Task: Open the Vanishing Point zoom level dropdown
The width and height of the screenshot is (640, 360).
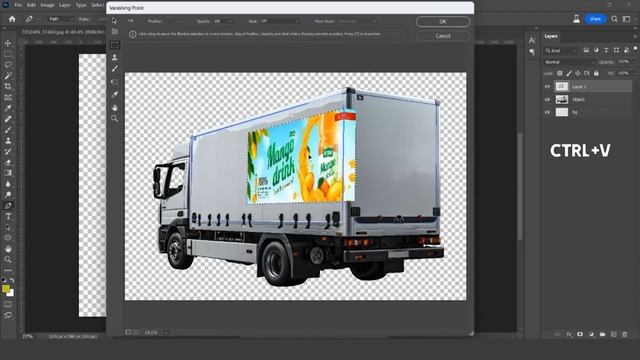Action: pyautogui.click(x=166, y=333)
